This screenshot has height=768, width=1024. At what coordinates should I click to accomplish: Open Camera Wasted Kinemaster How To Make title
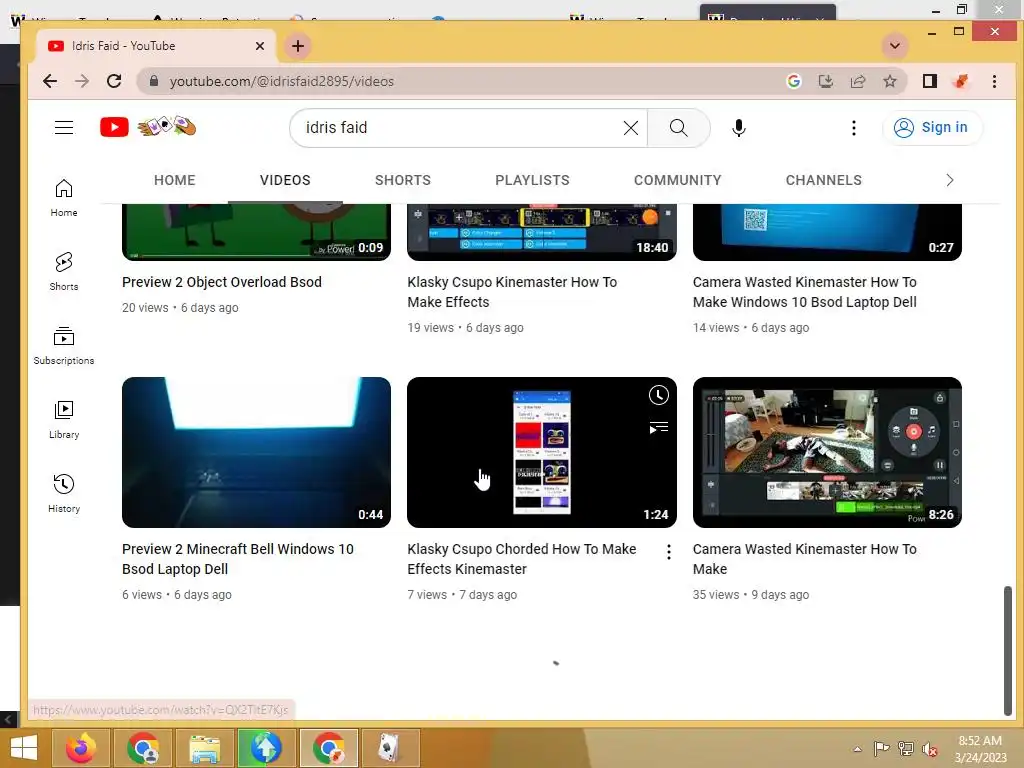coord(805,559)
